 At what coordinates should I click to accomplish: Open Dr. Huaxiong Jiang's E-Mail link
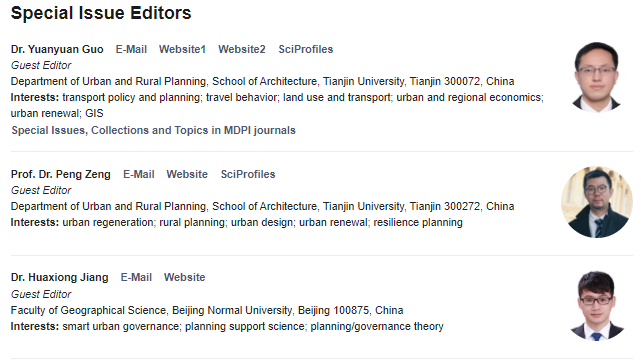(x=136, y=277)
